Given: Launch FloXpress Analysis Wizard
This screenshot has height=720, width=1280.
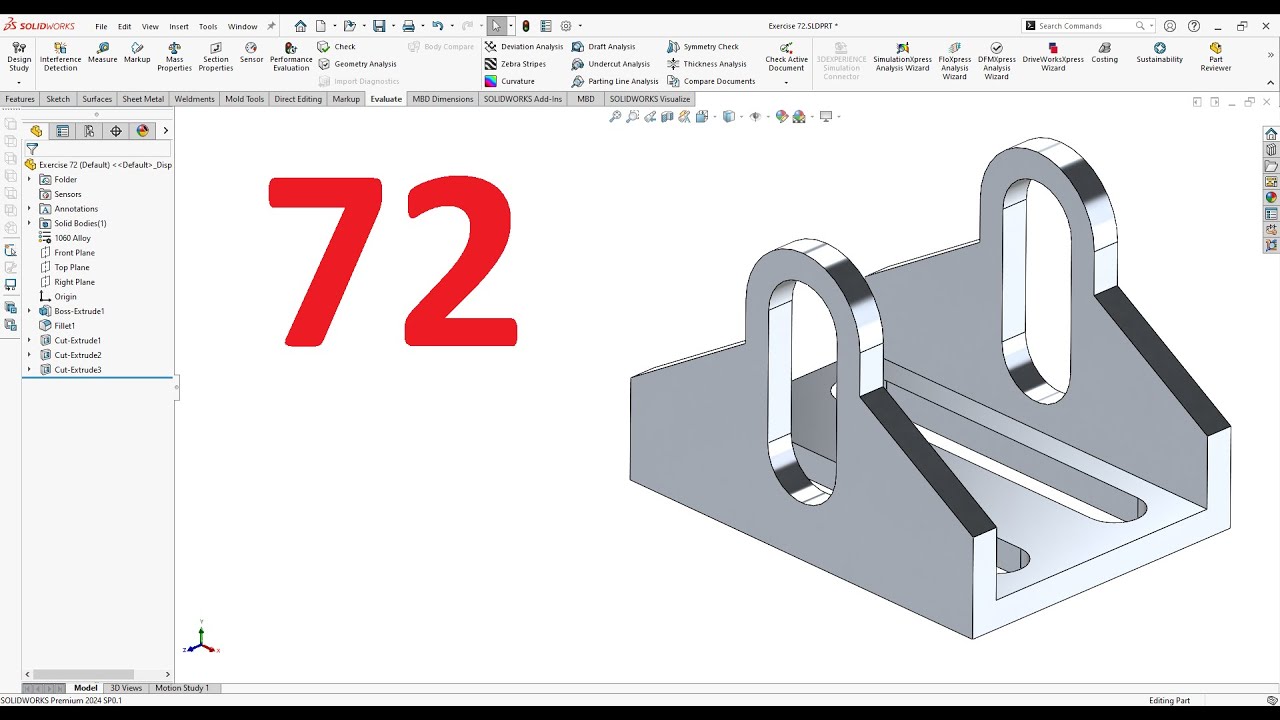Looking at the screenshot, I should tap(955, 61).
